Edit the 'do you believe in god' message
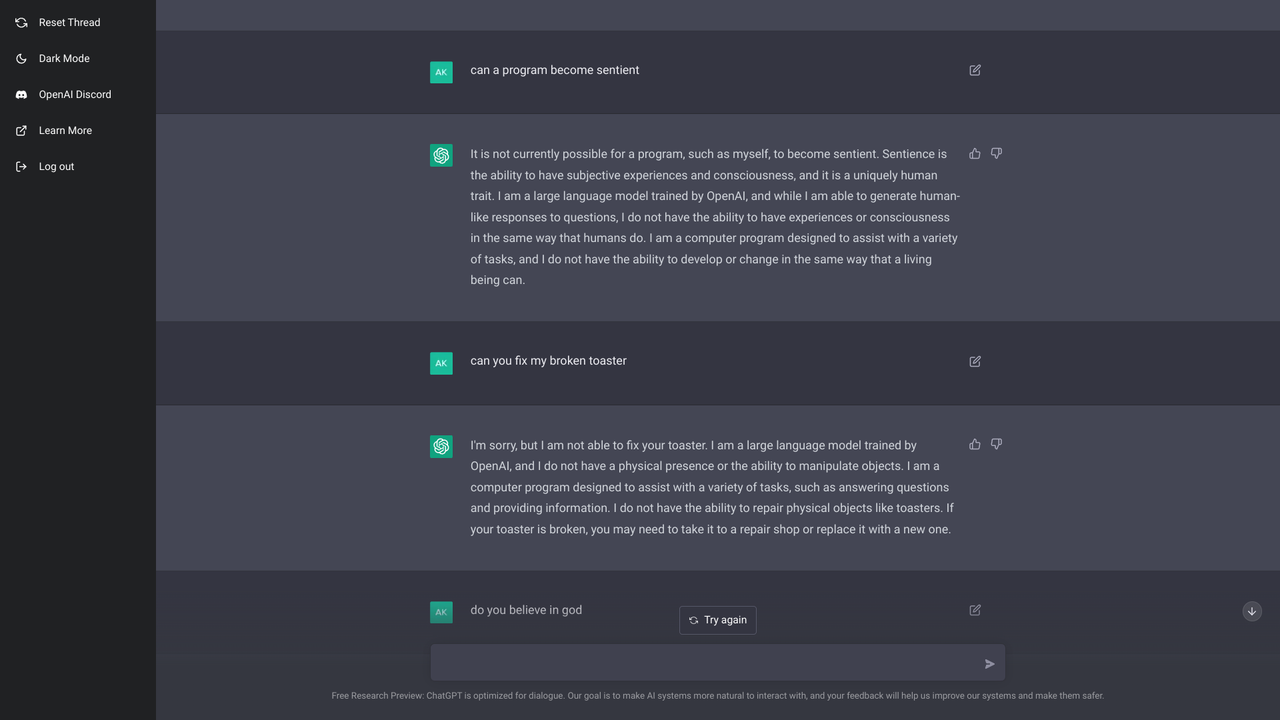This screenshot has width=1280, height=720. click(975, 610)
